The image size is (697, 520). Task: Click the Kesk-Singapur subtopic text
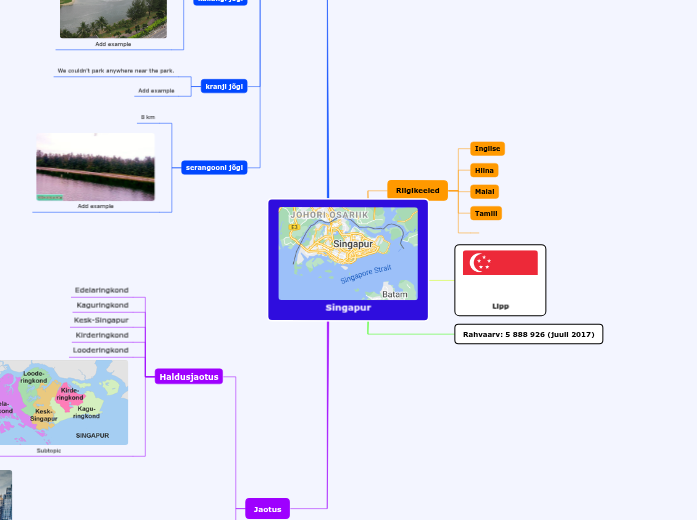[x=101, y=320]
